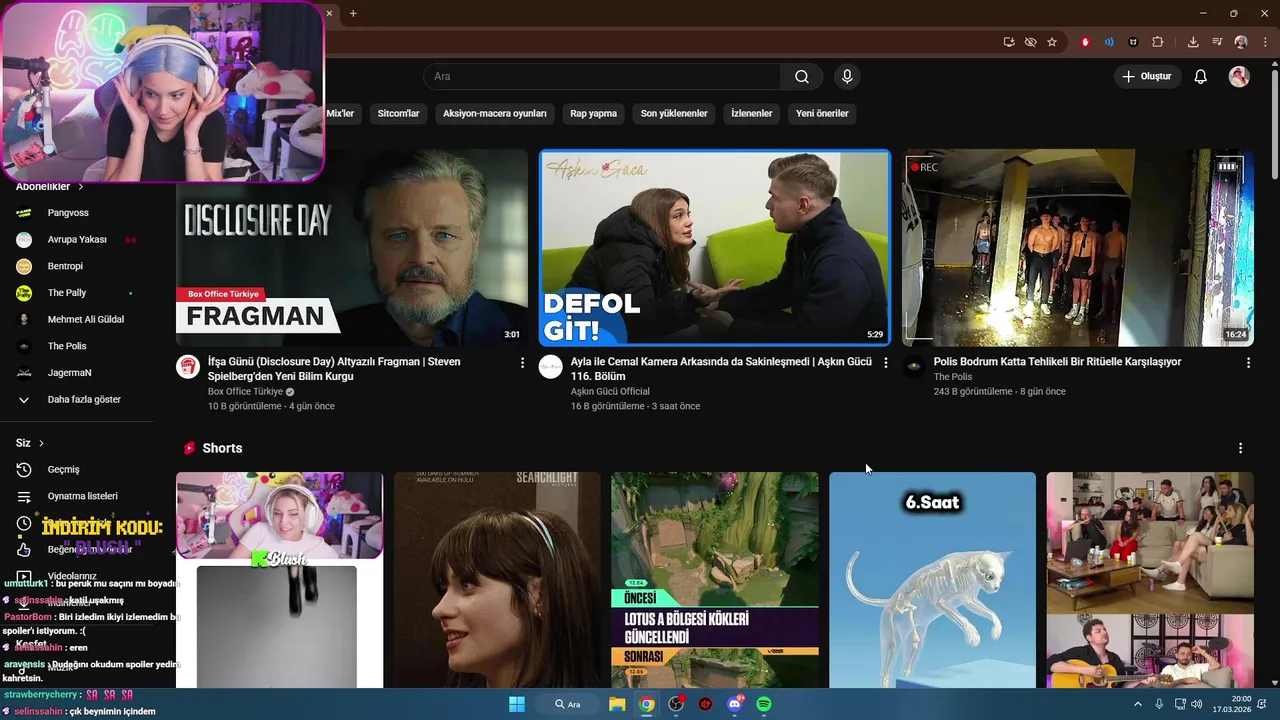Image resolution: width=1280 pixels, height=720 pixels.
Task: Open the Disclosure Day Fragman thumbnail
Action: (x=352, y=248)
